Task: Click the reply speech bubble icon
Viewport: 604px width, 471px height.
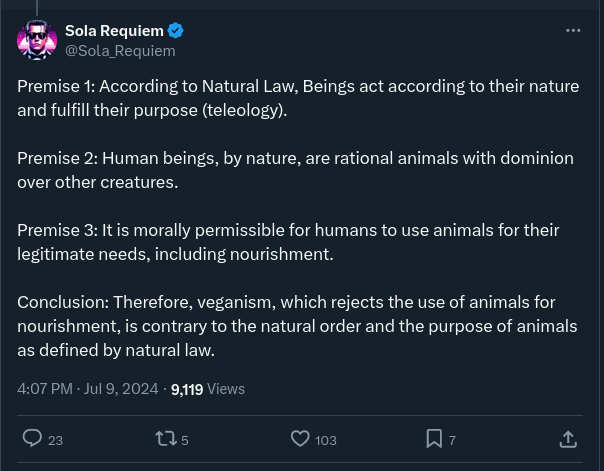Action: pos(32,438)
